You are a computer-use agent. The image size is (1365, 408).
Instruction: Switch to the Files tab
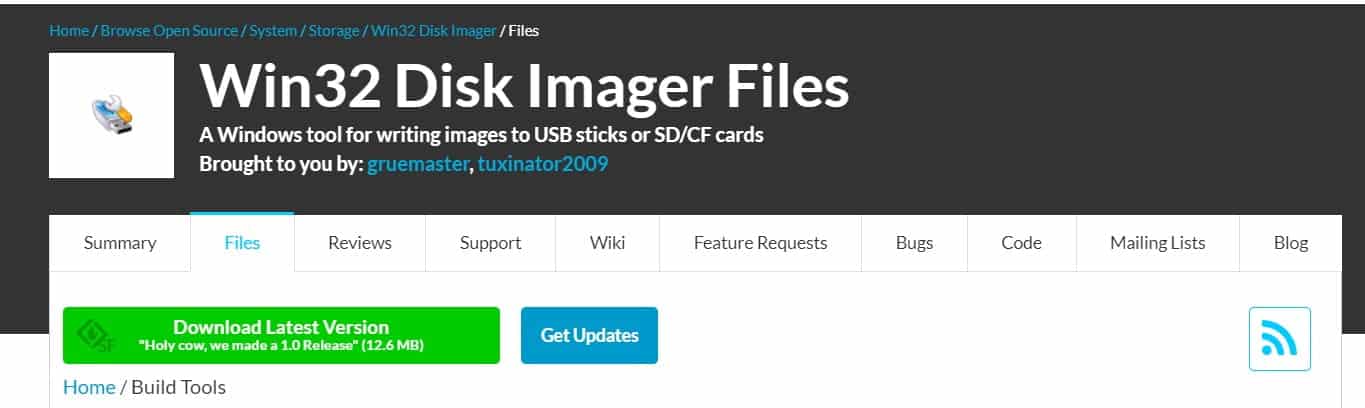click(242, 243)
